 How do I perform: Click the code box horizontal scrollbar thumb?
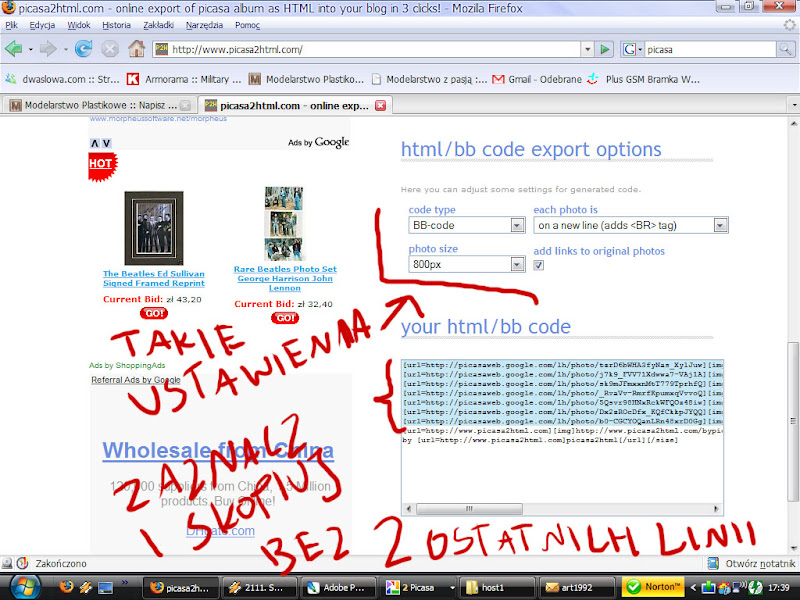(x=469, y=509)
